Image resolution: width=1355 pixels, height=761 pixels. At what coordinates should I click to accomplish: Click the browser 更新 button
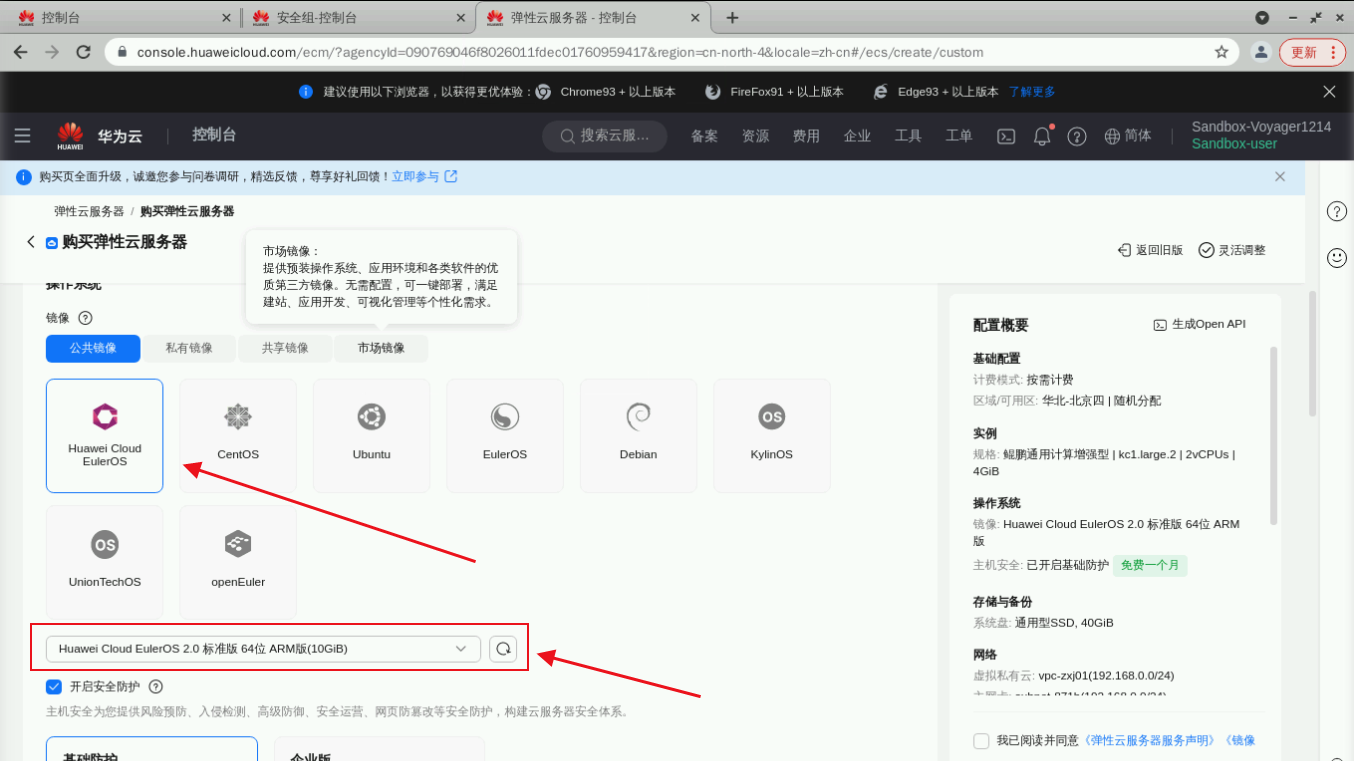[x=1312, y=52]
